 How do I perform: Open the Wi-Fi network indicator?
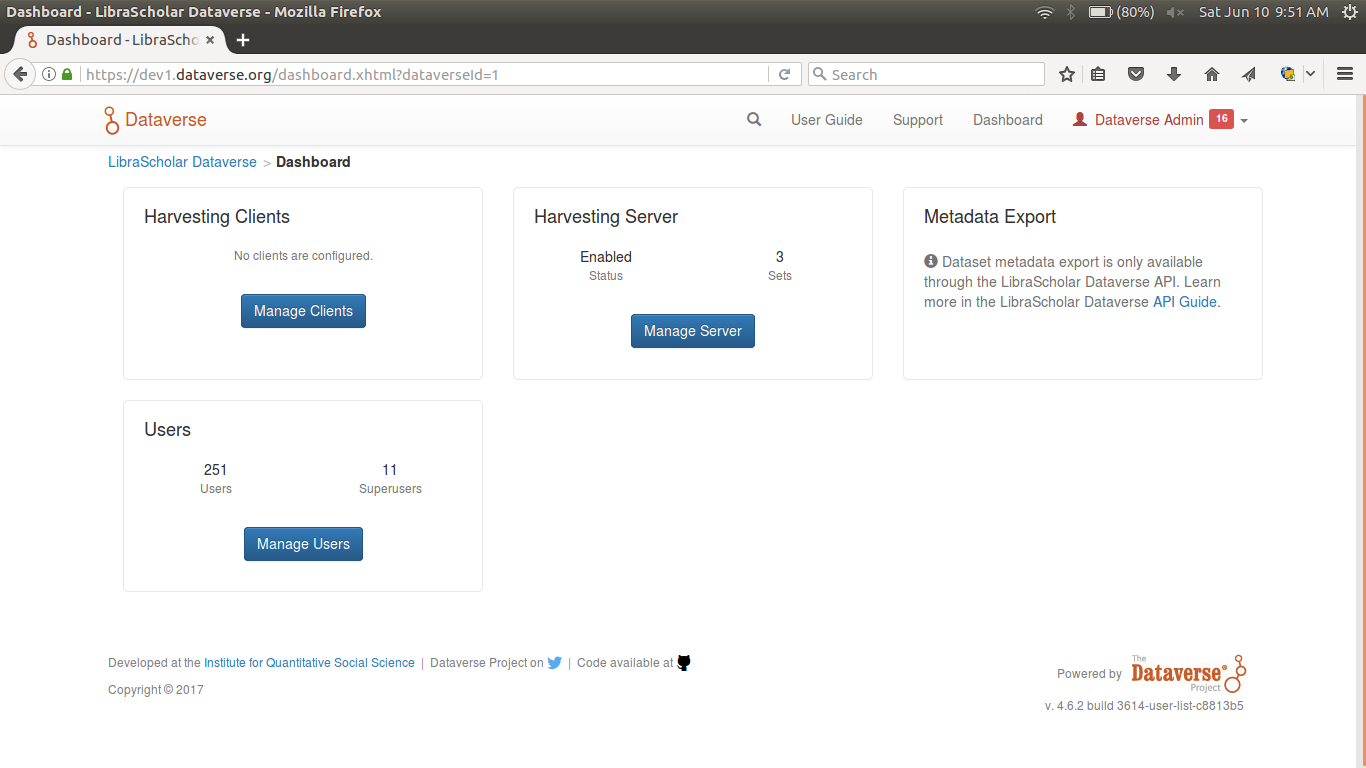[x=1045, y=12]
